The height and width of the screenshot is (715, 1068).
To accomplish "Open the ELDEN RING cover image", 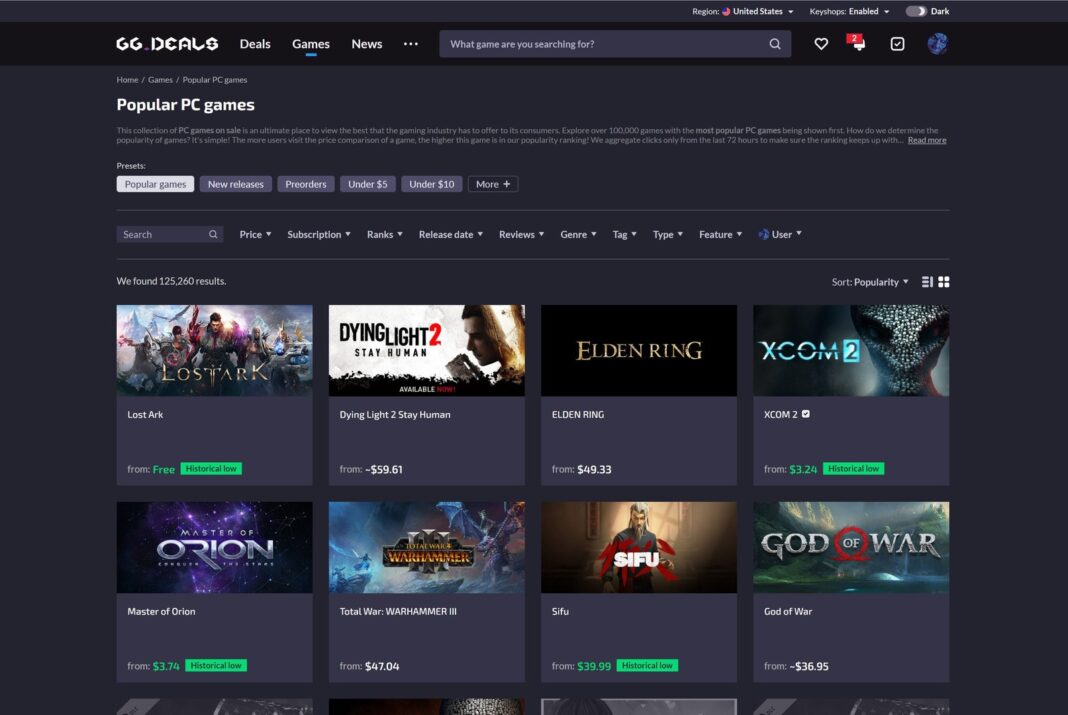I will (639, 350).
